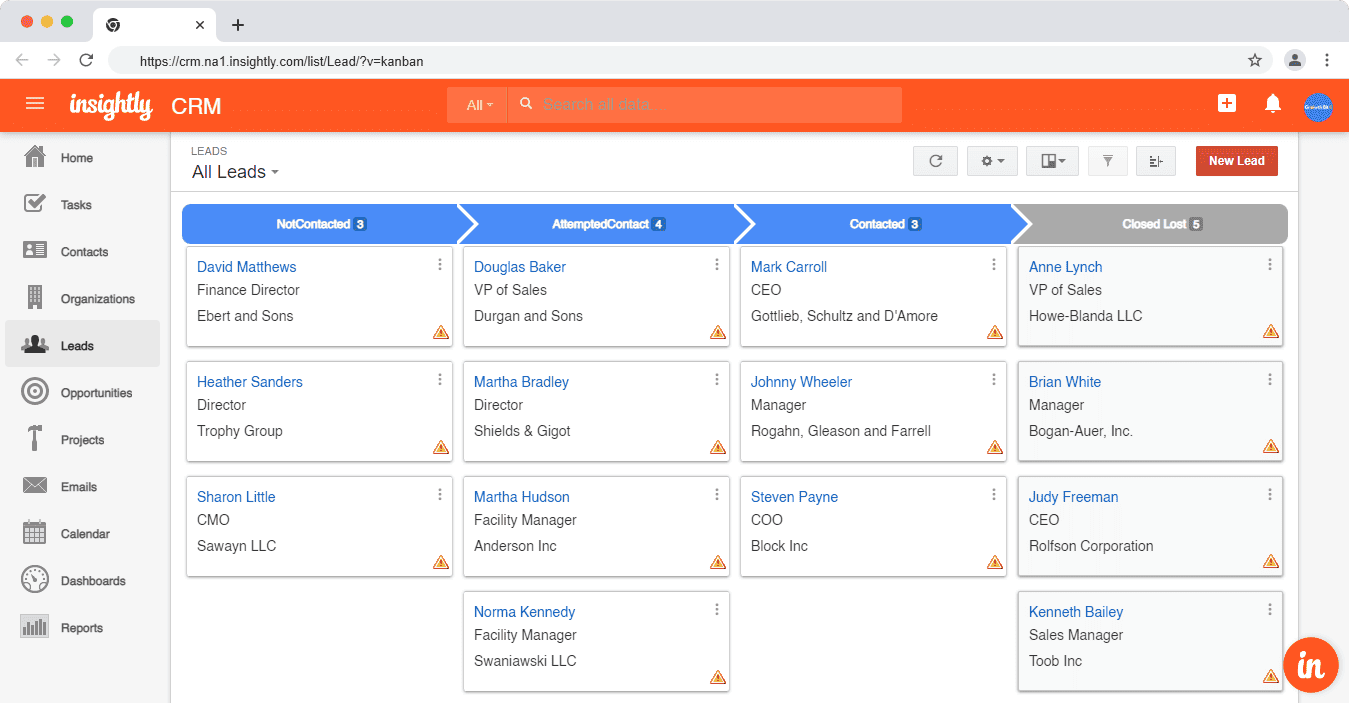Select the Opportunities icon in the sidebar
This screenshot has height=703, width=1349.
click(35, 392)
